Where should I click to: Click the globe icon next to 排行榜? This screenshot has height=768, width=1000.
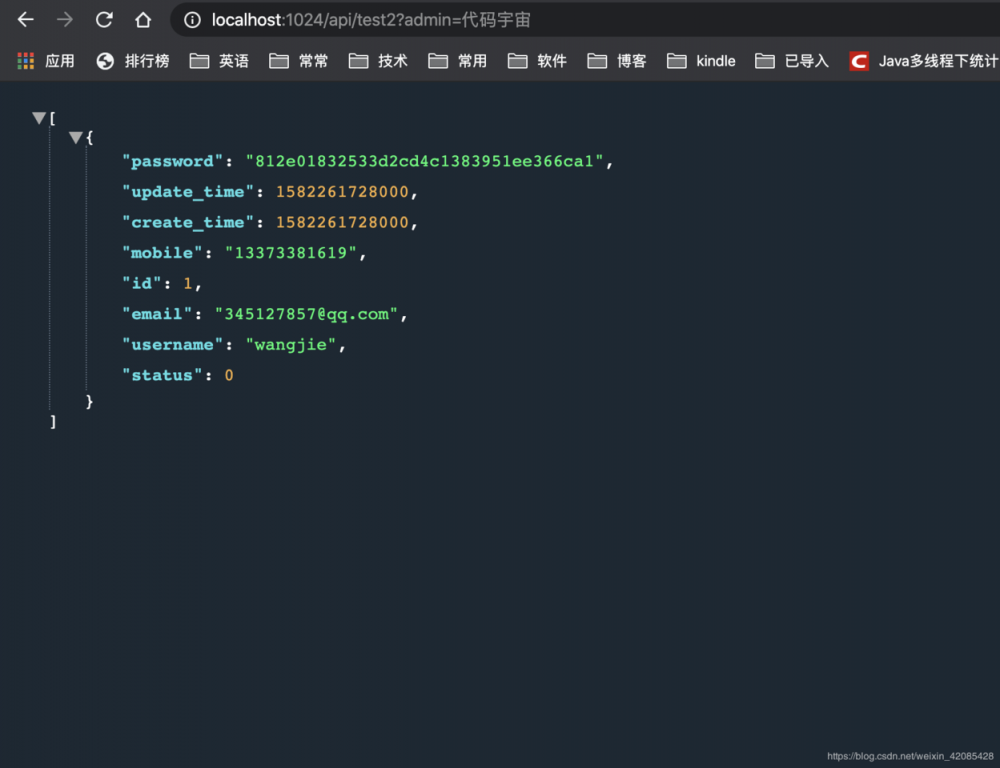tap(104, 60)
